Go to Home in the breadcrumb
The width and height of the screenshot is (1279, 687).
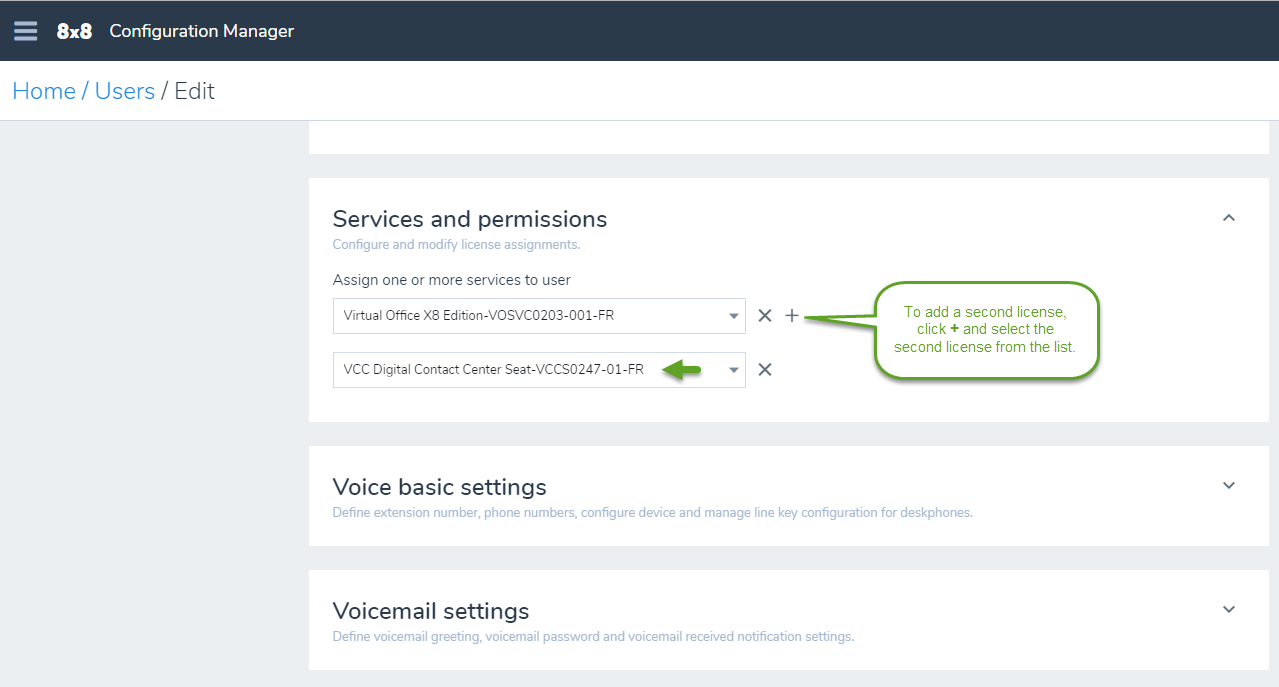(x=44, y=91)
